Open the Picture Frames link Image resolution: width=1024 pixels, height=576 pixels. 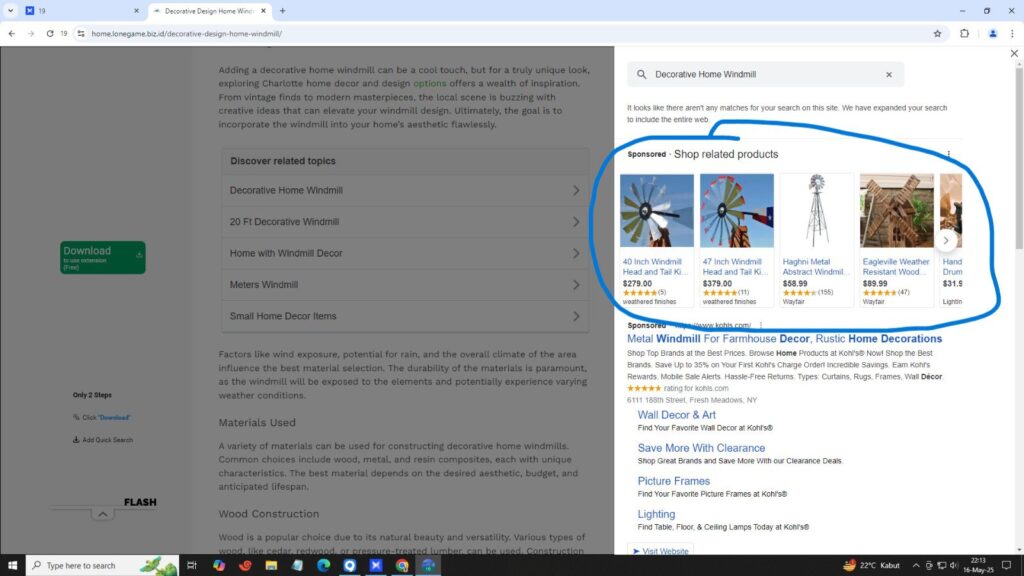point(673,481)
